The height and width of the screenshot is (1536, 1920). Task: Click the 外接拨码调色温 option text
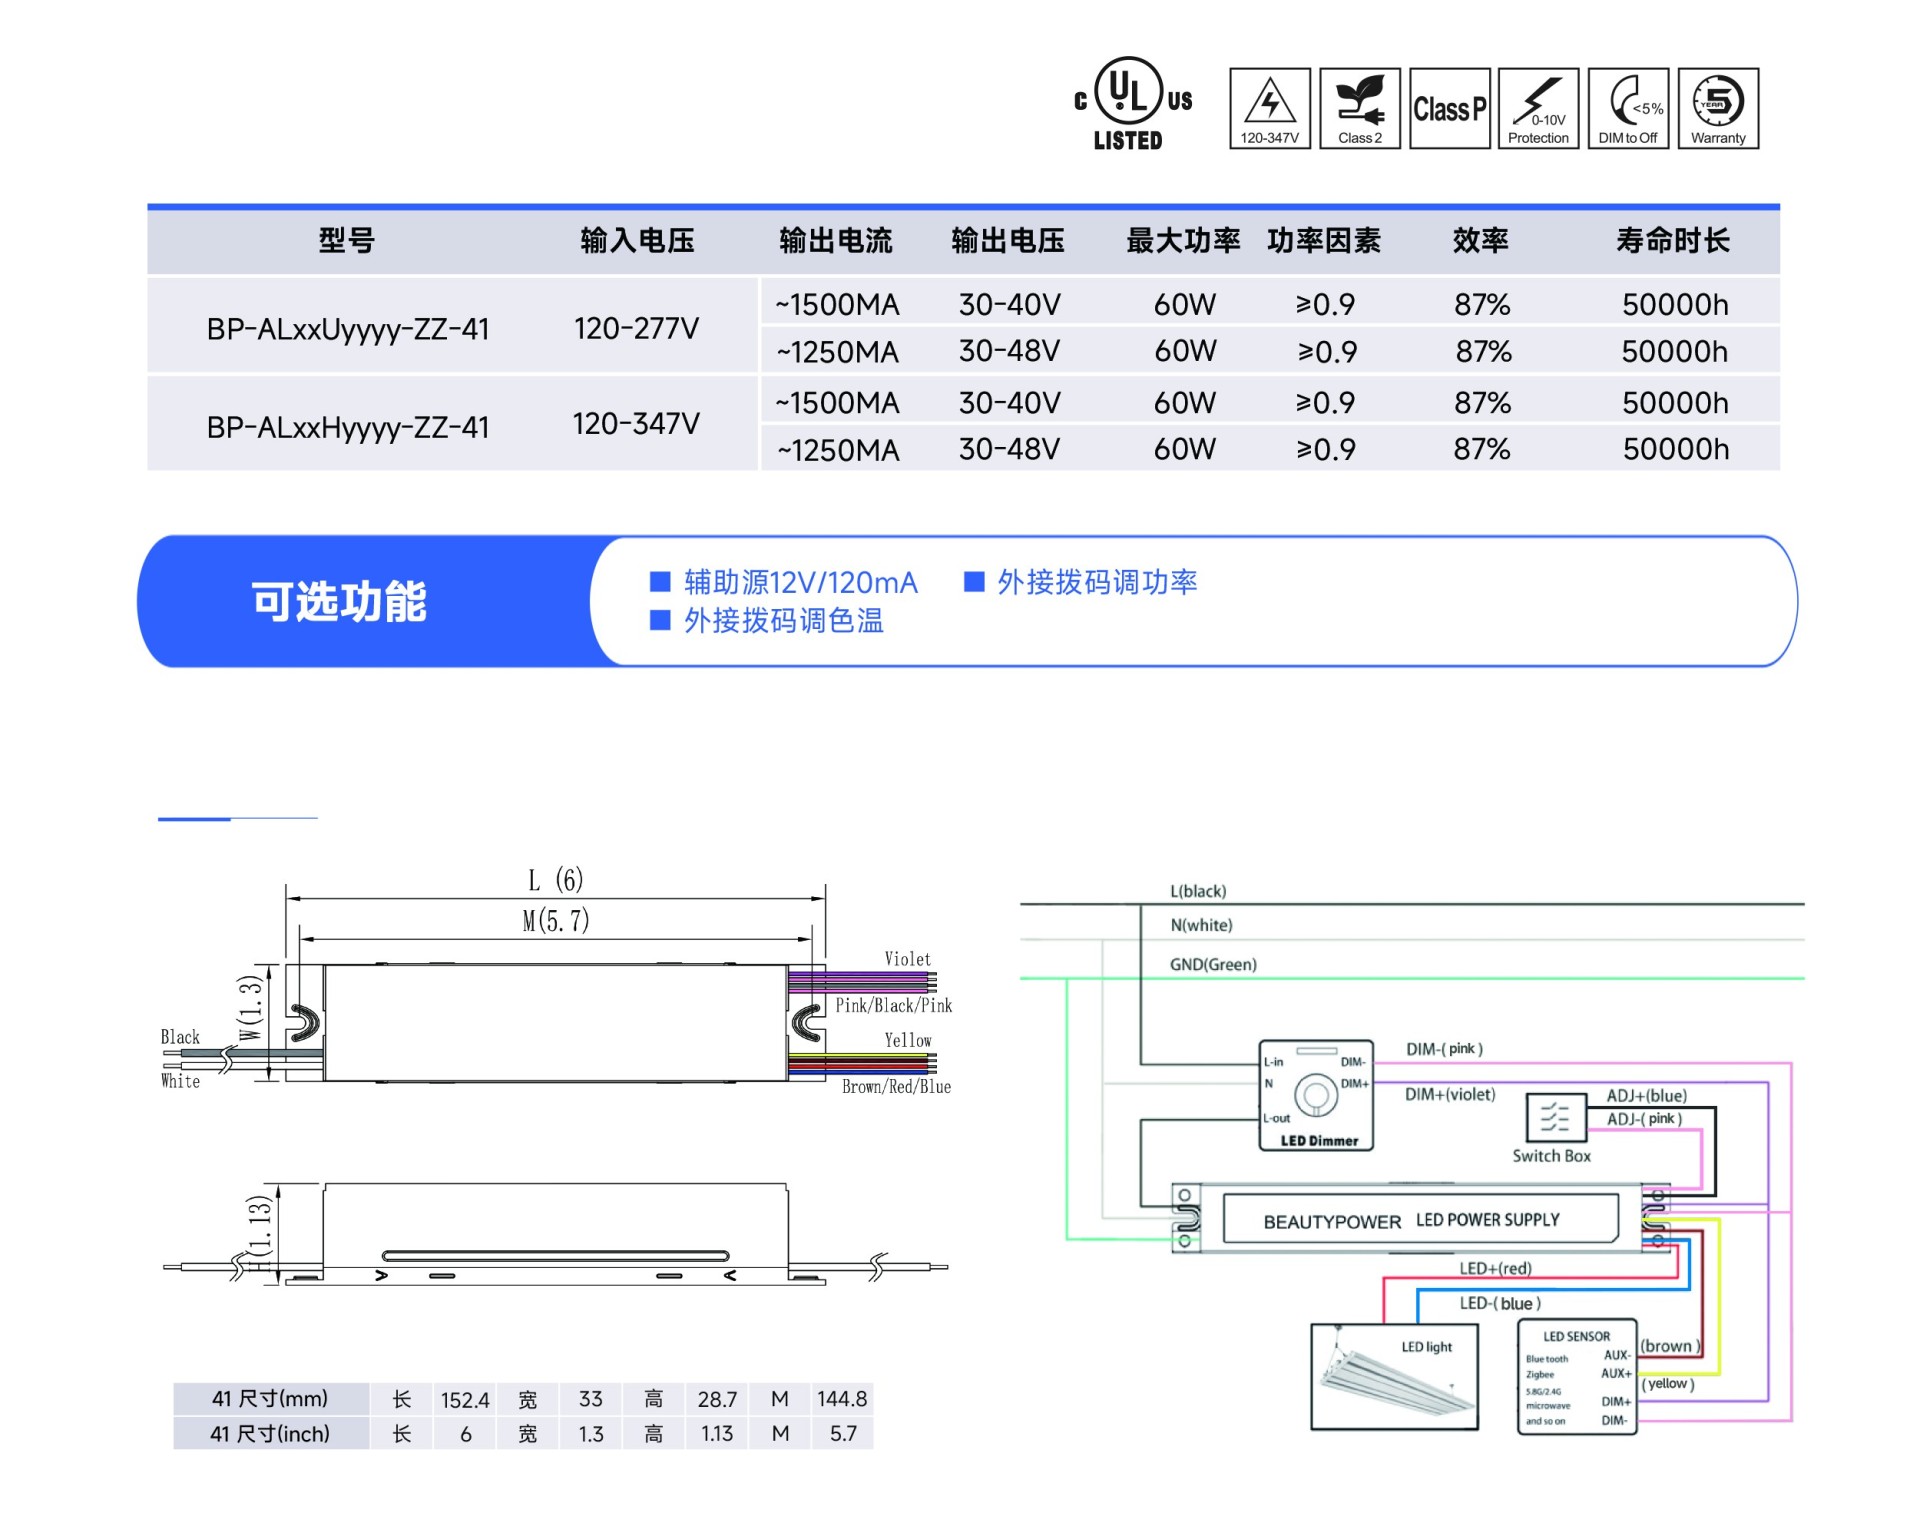click(784, 621)
